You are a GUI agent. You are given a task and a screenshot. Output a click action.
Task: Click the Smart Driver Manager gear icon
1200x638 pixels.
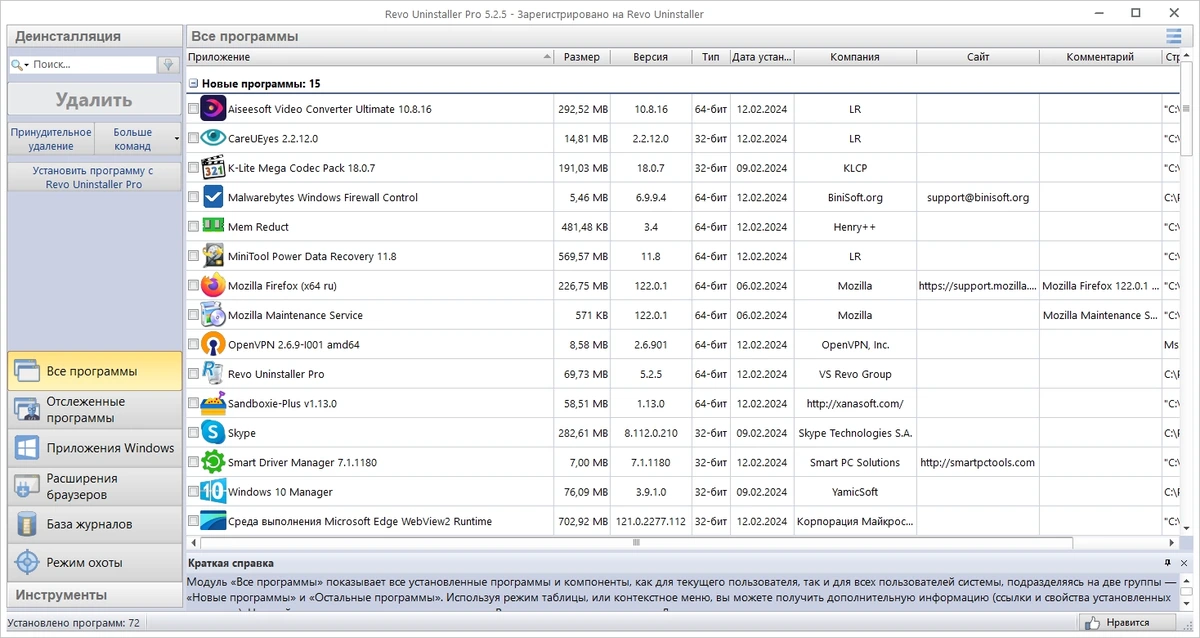click(214, 462)
